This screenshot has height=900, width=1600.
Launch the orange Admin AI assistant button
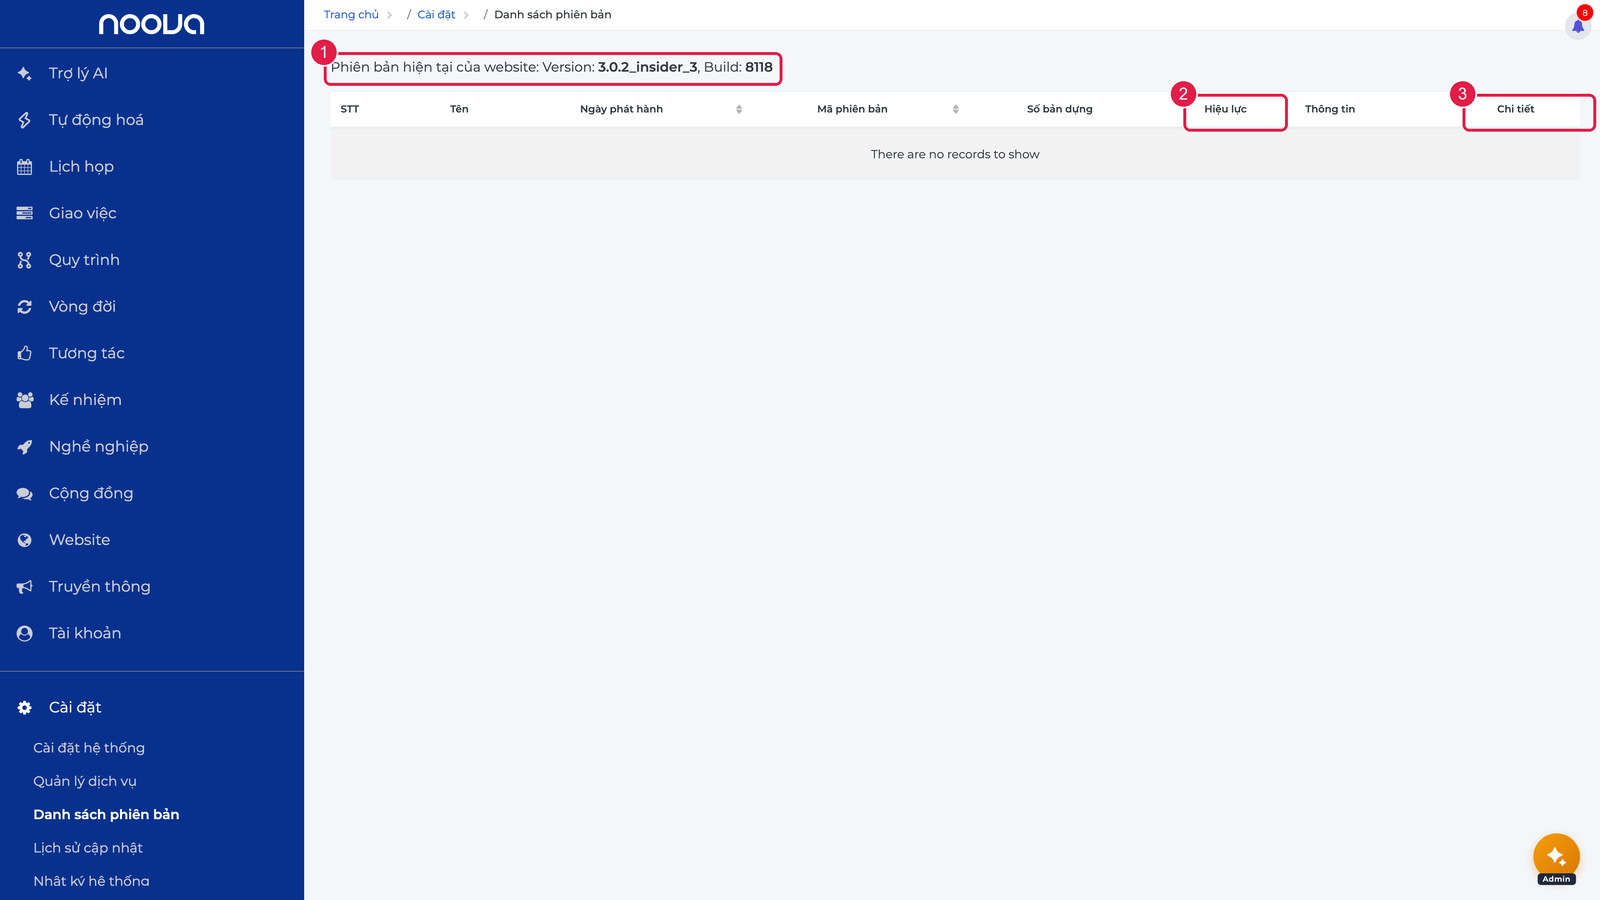[1556, 857]
